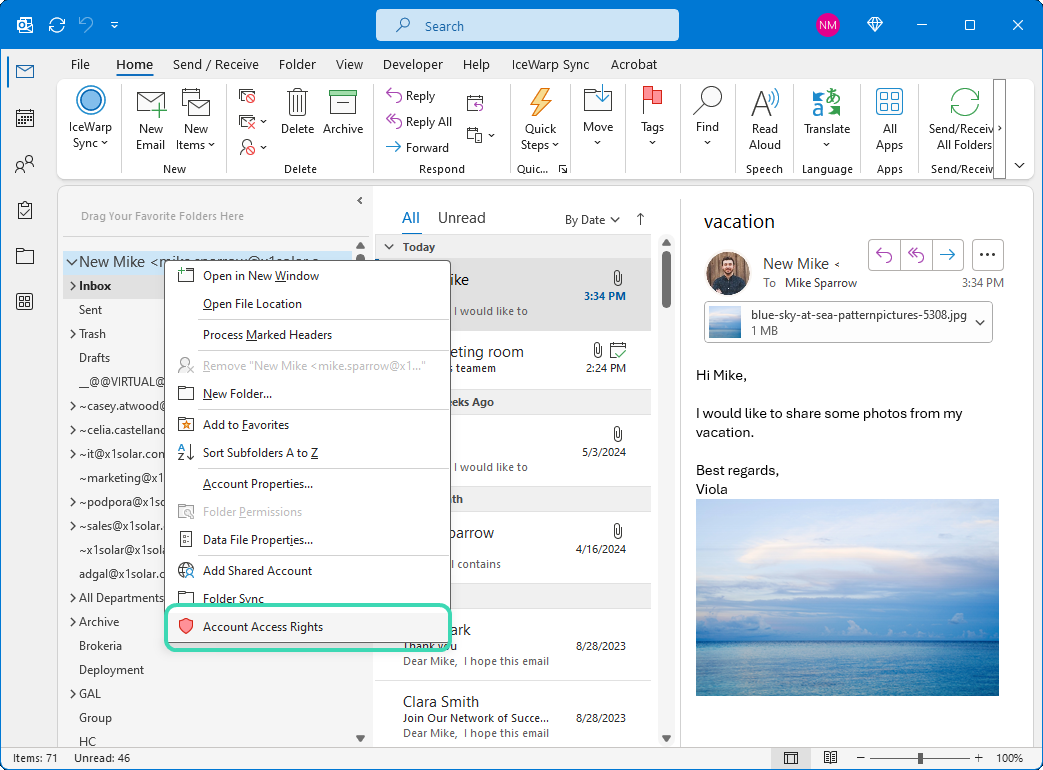Collapse the Today message group
This screenshot has width=1043, height=770.
click(x=389, y=247)
